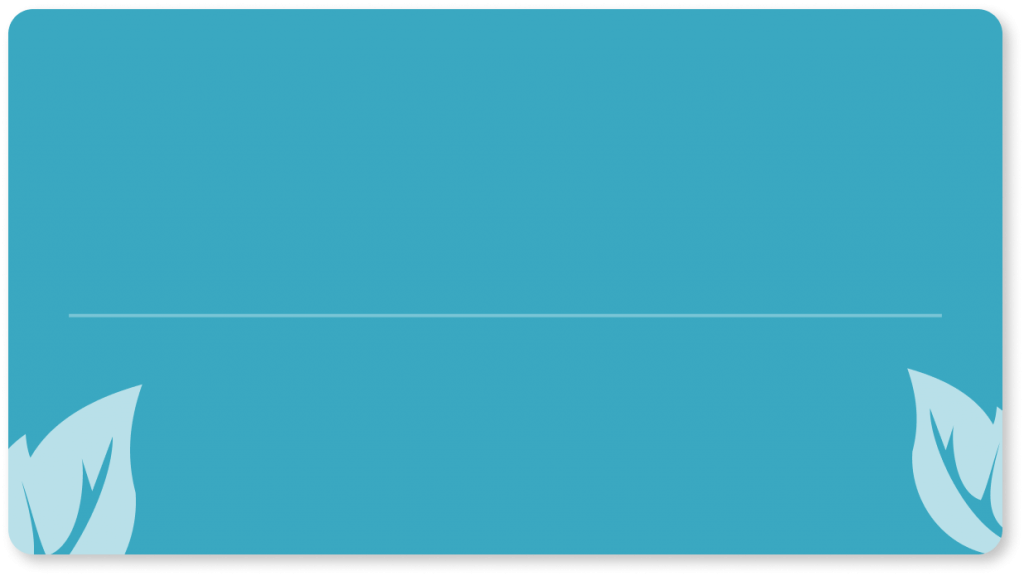The image size is (1024, 576).
Task: Click the top-right rounded corner of the card
Action: [x=995, y=16]
